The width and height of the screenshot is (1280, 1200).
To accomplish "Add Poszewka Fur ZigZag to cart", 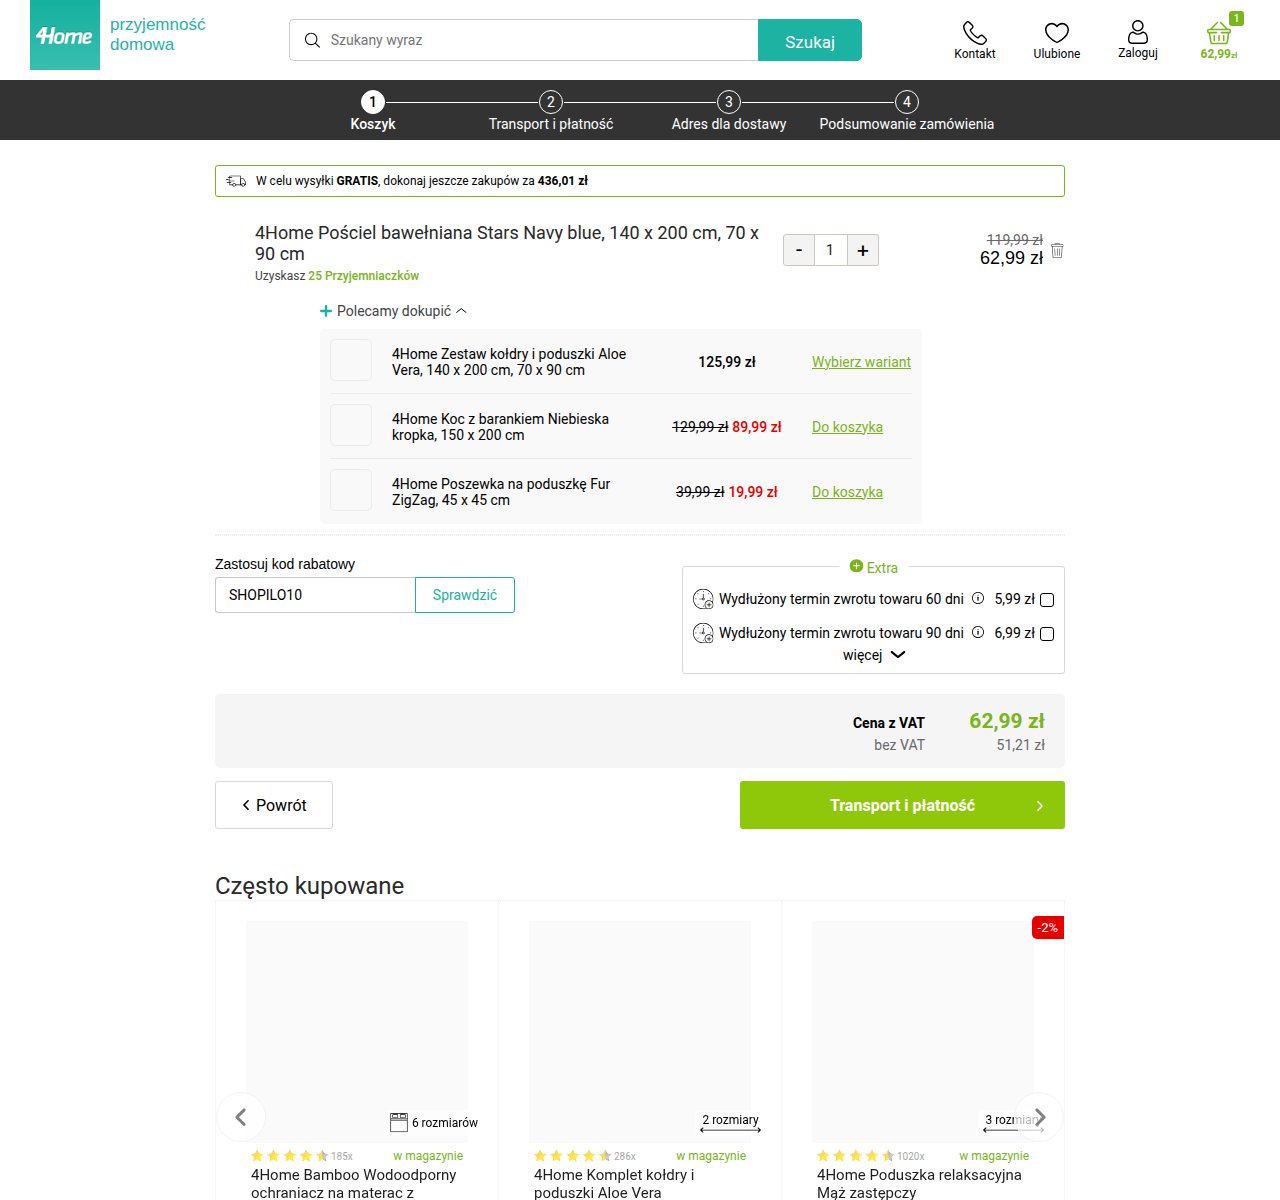I will (x=847, y=492).
